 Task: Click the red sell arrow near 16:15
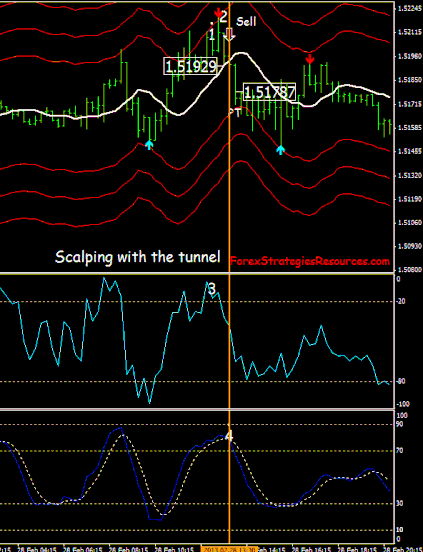pyautogui.click(x=309, y=59)
